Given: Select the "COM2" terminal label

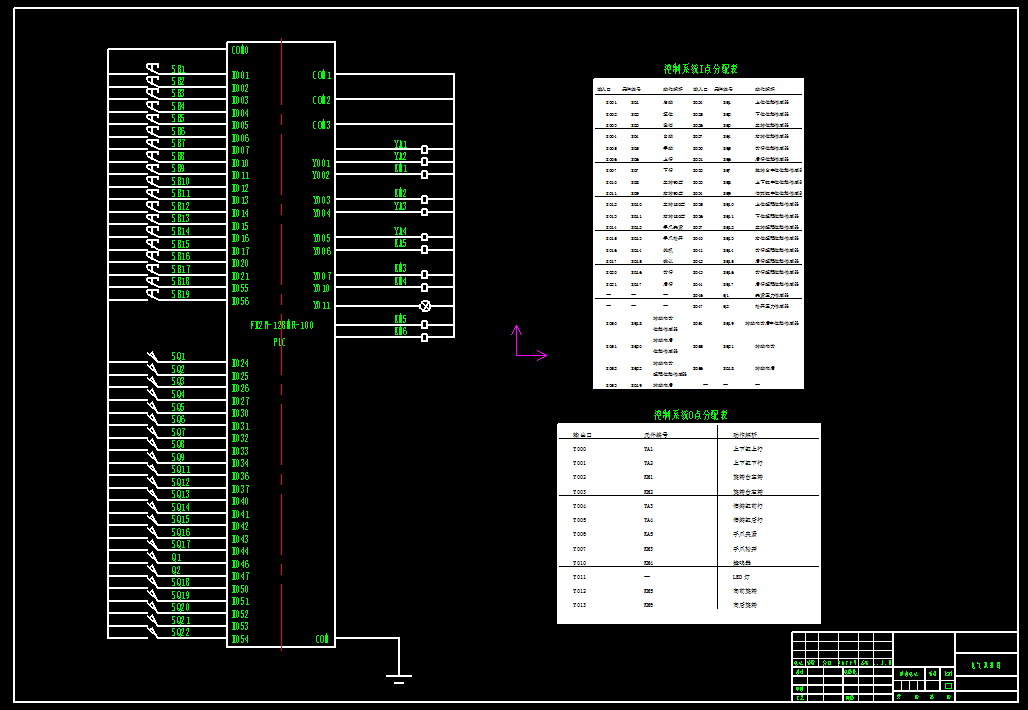Looking at the screenshot, I should click(322, 100).
